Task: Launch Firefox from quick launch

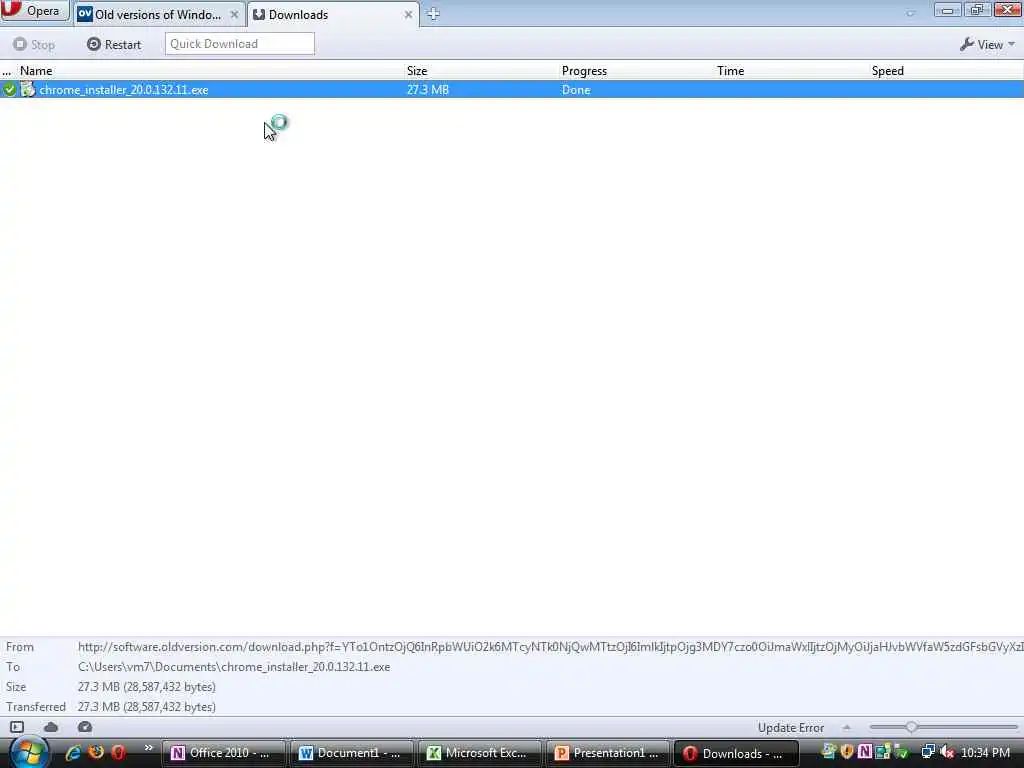Action: (x=96, y=752)
